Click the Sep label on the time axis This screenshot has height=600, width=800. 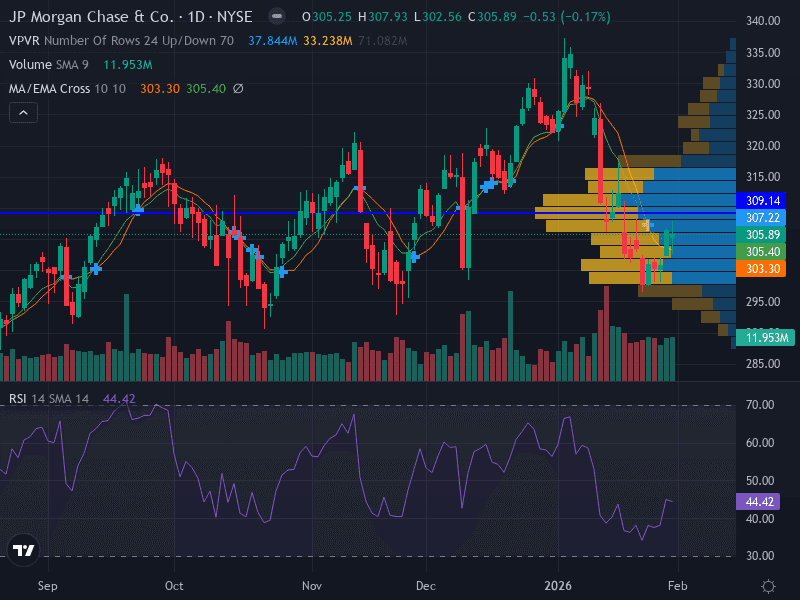click(47, 586)
